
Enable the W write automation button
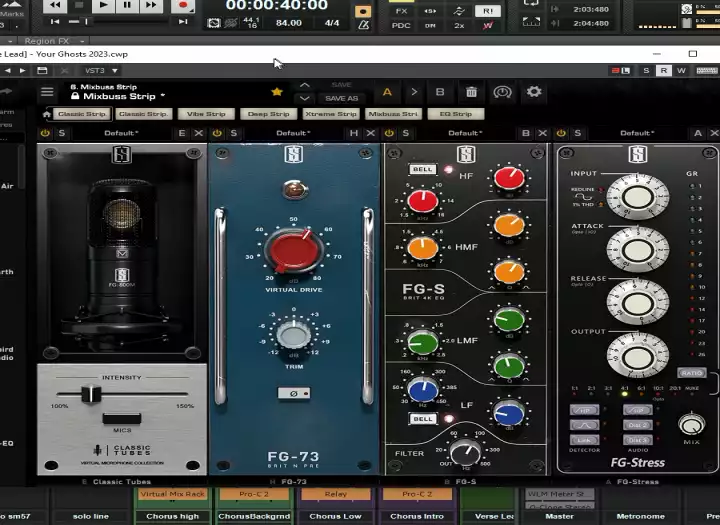(681, 70)
